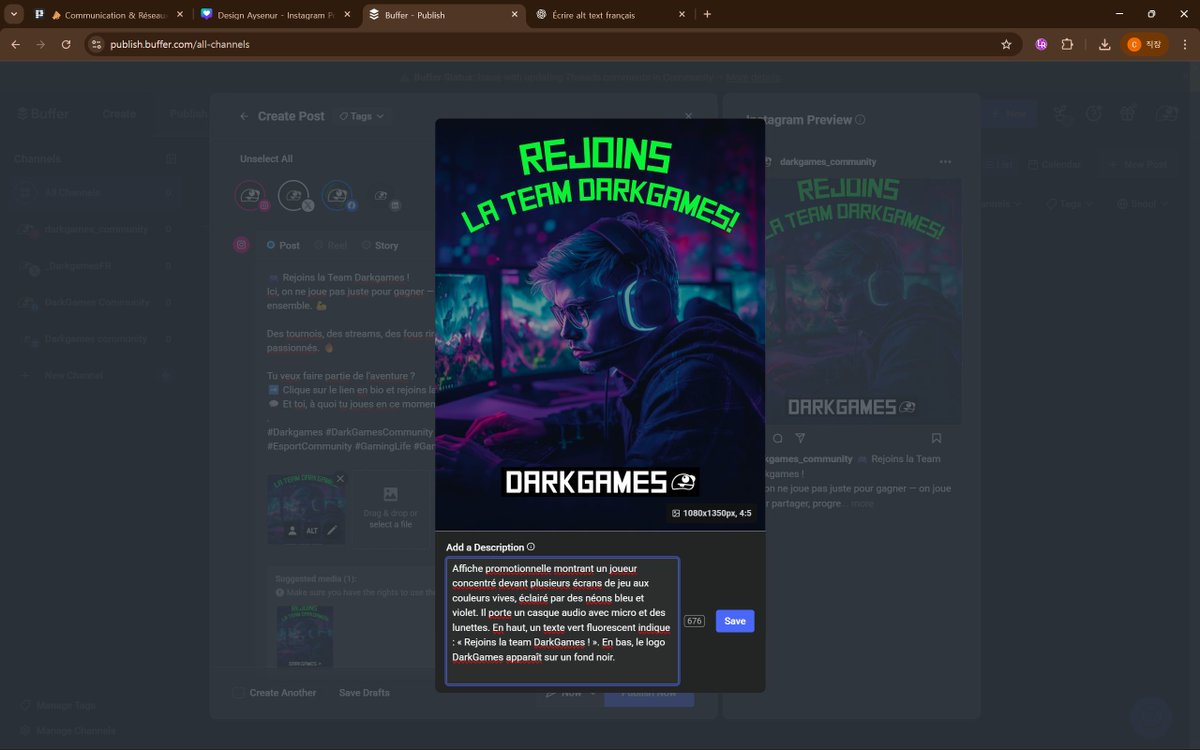The height and width of the screenshot is (750, 1200).
Task: Click pencil edit icon on attached image
Action: pos(332,530)
